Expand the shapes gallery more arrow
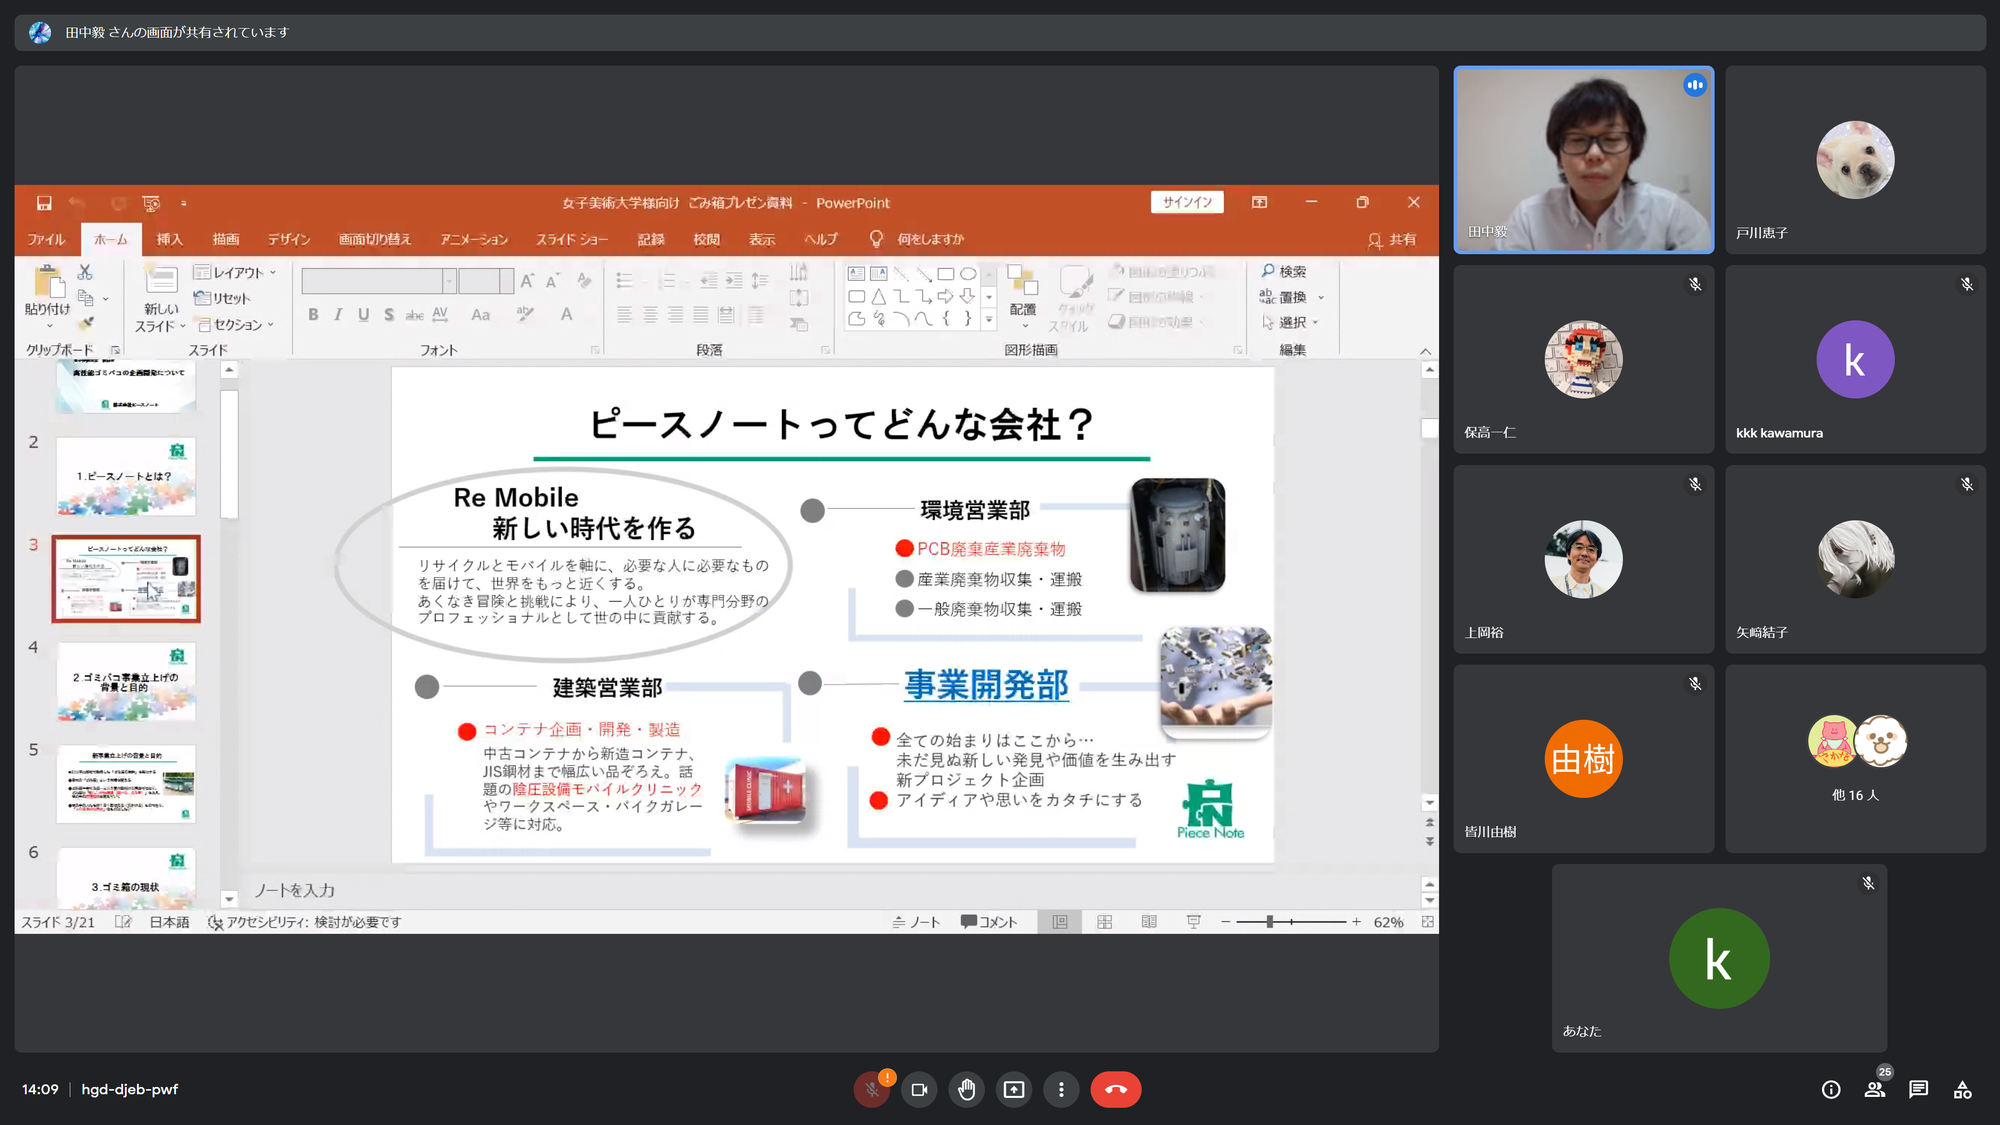Screen dimensions: 2000x1125 [989, 321]
